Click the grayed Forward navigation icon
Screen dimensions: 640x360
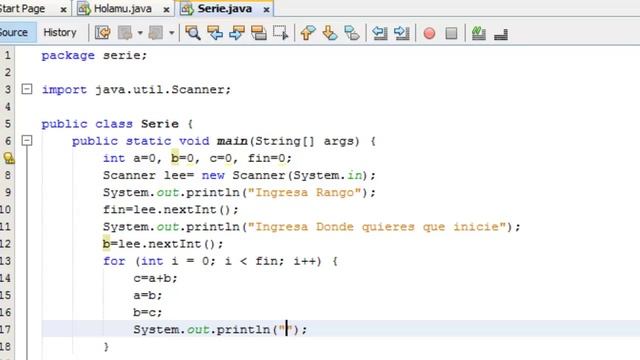coord(156,33)
